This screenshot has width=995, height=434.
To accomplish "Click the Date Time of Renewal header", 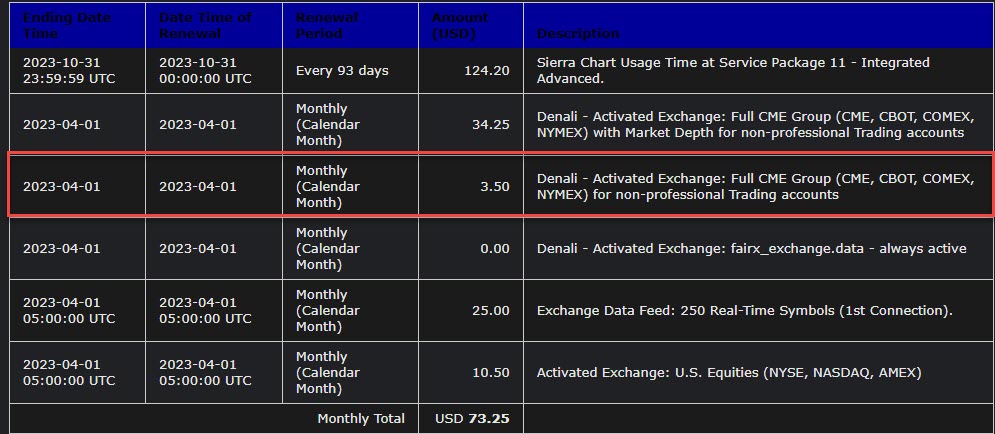I will pyautogui.click(x=205, y=25).
